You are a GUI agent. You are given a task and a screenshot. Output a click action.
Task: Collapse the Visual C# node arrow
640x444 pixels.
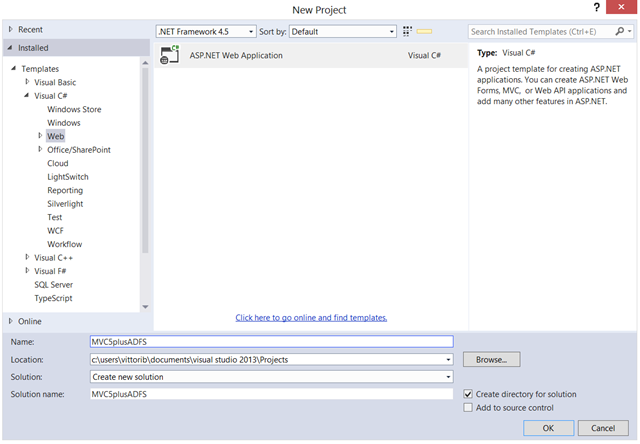(27, 95)
